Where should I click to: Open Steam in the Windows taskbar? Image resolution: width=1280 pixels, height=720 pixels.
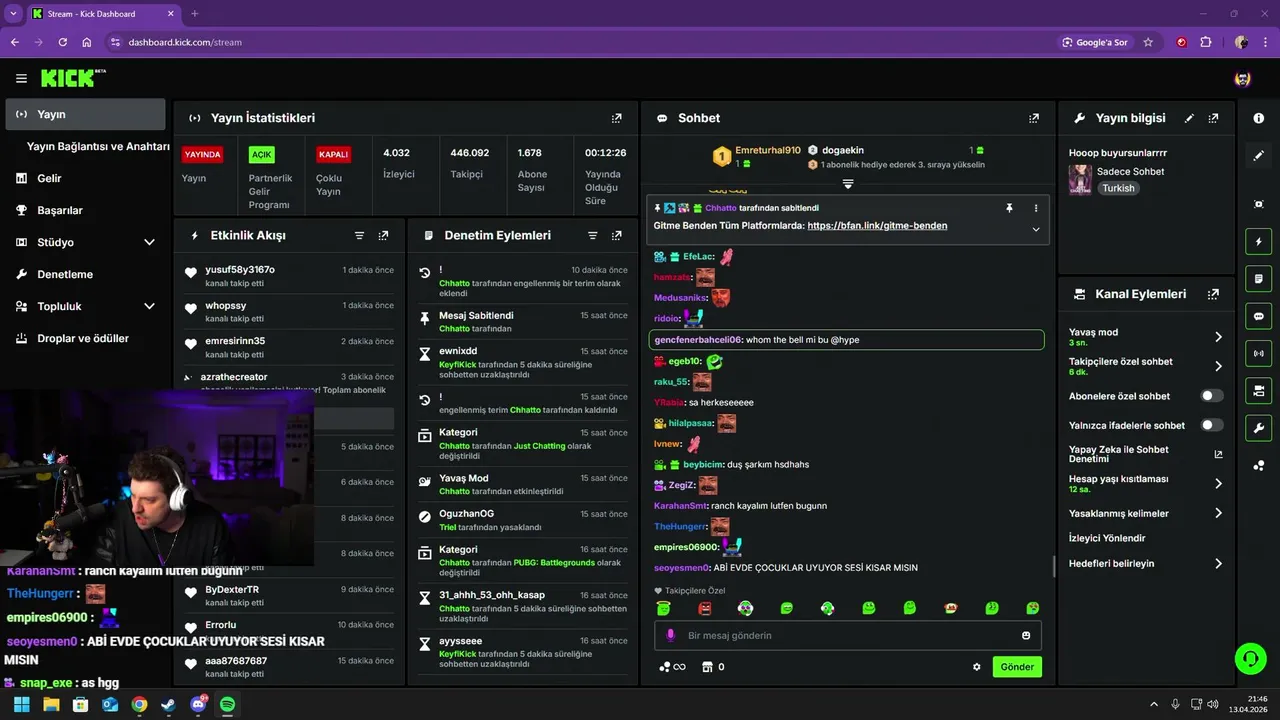[x=168, y=704]
